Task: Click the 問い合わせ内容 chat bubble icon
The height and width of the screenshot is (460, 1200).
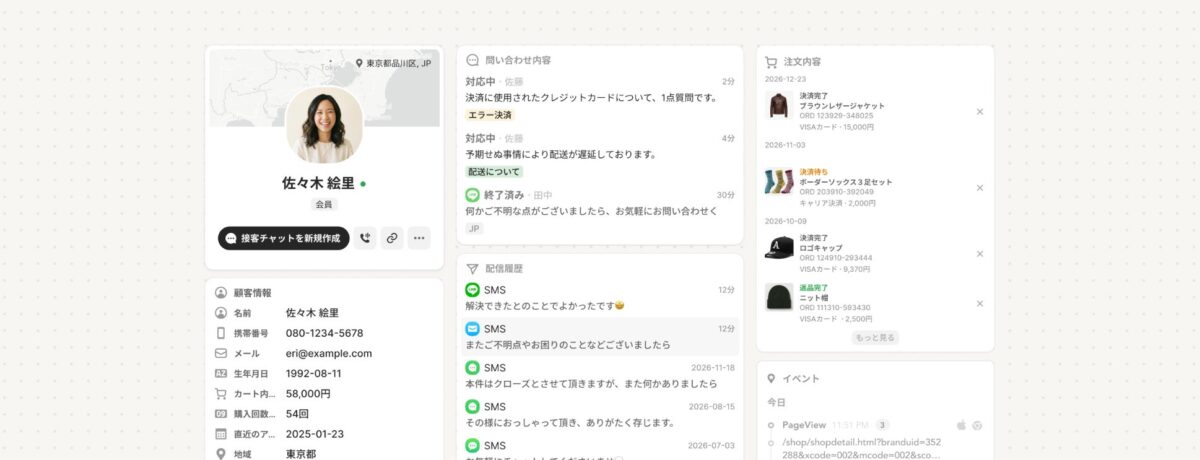Action: pyautogui.click(x=473, y=60)
